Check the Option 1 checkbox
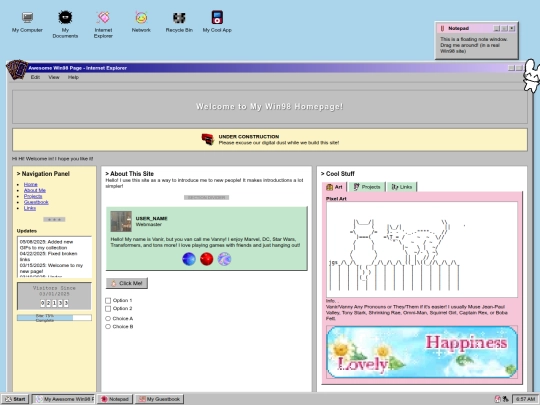Image resolution: width=540 pixels, height=405 pixels. (x=108, y=301)
